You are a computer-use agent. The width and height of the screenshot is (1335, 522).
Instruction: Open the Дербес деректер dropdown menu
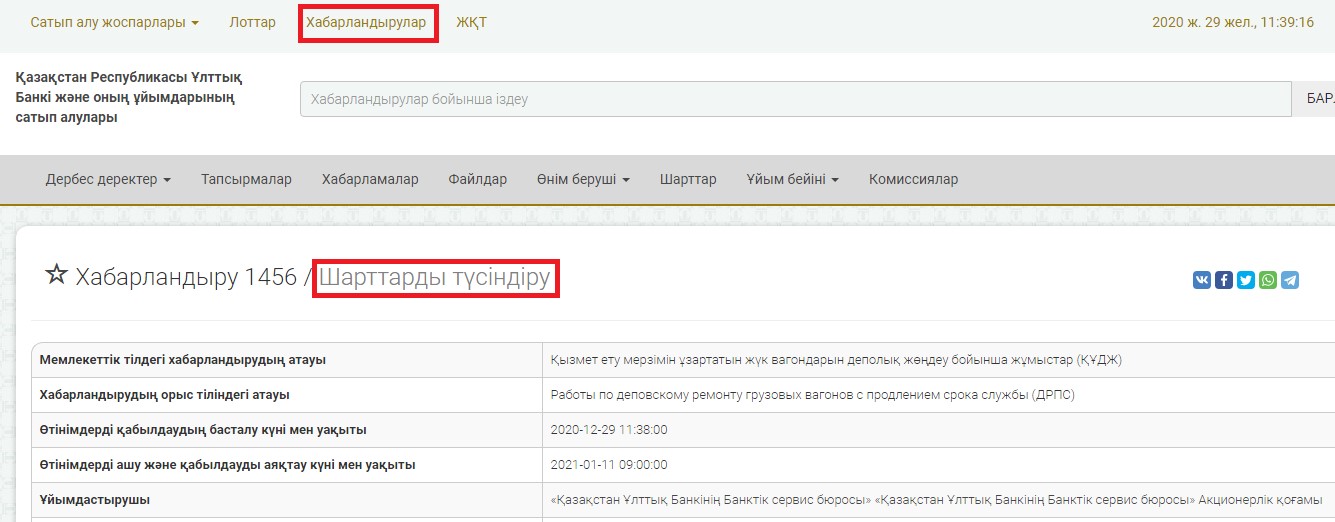(x=108, y=180)
